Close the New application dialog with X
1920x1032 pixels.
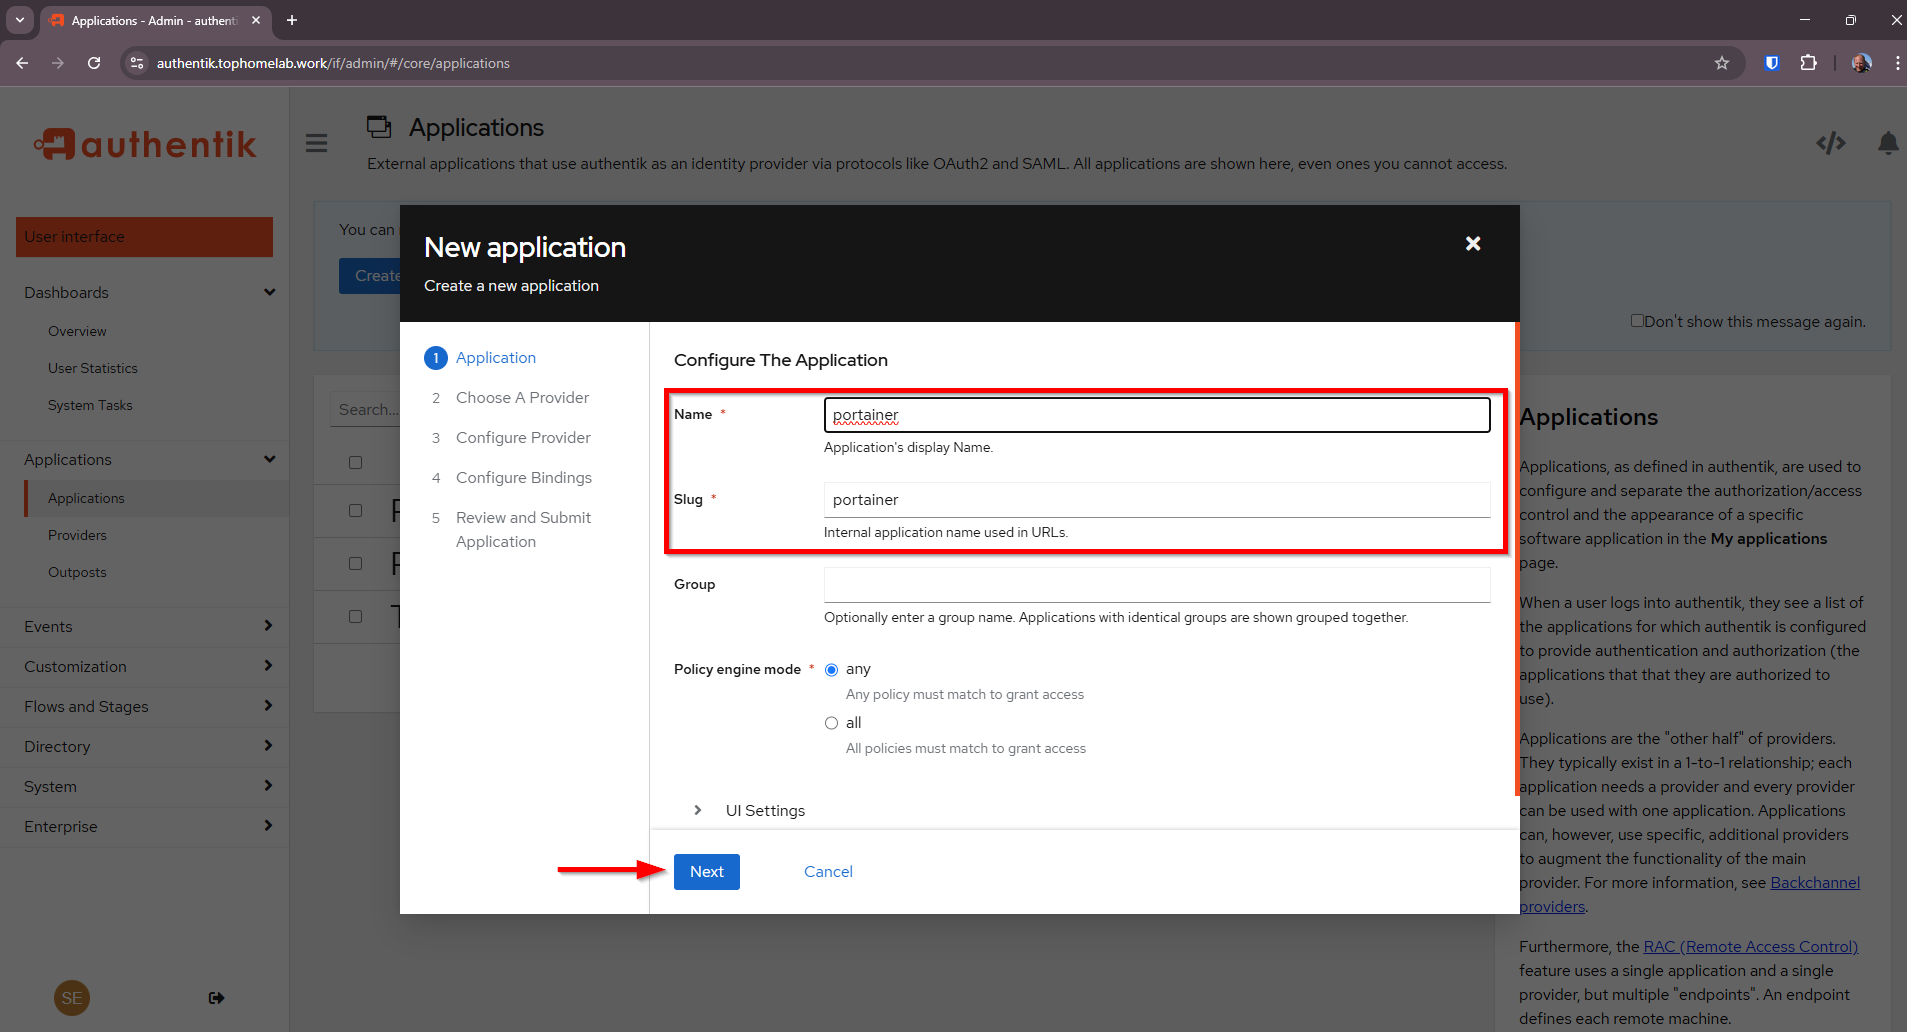pyautogui.click(x=1472, y=244)
